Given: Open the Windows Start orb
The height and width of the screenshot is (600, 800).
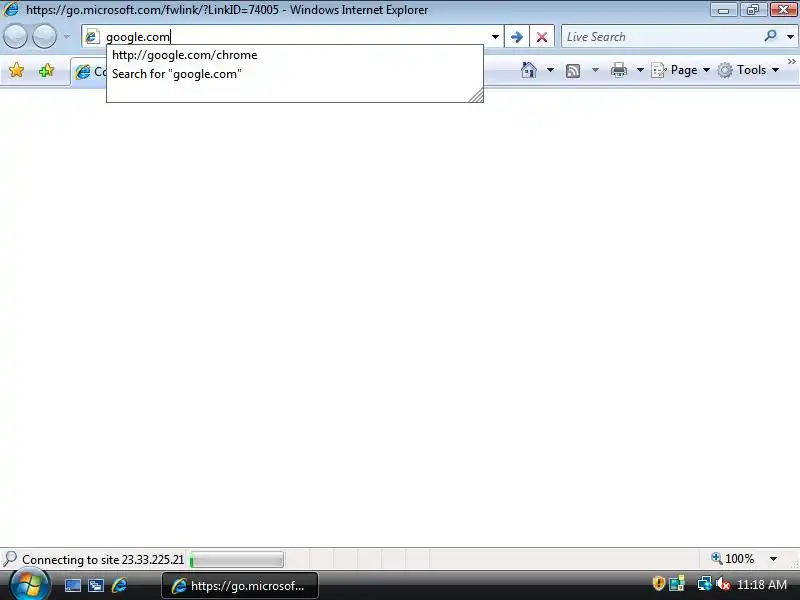Looking at the screenshot, I should coord(29,585).
